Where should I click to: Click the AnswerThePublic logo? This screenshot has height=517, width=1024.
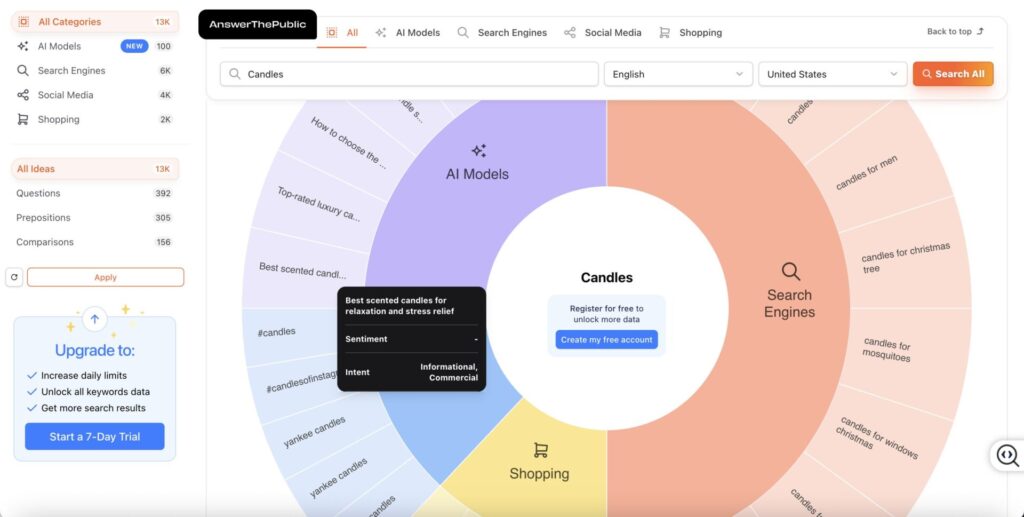257,24
